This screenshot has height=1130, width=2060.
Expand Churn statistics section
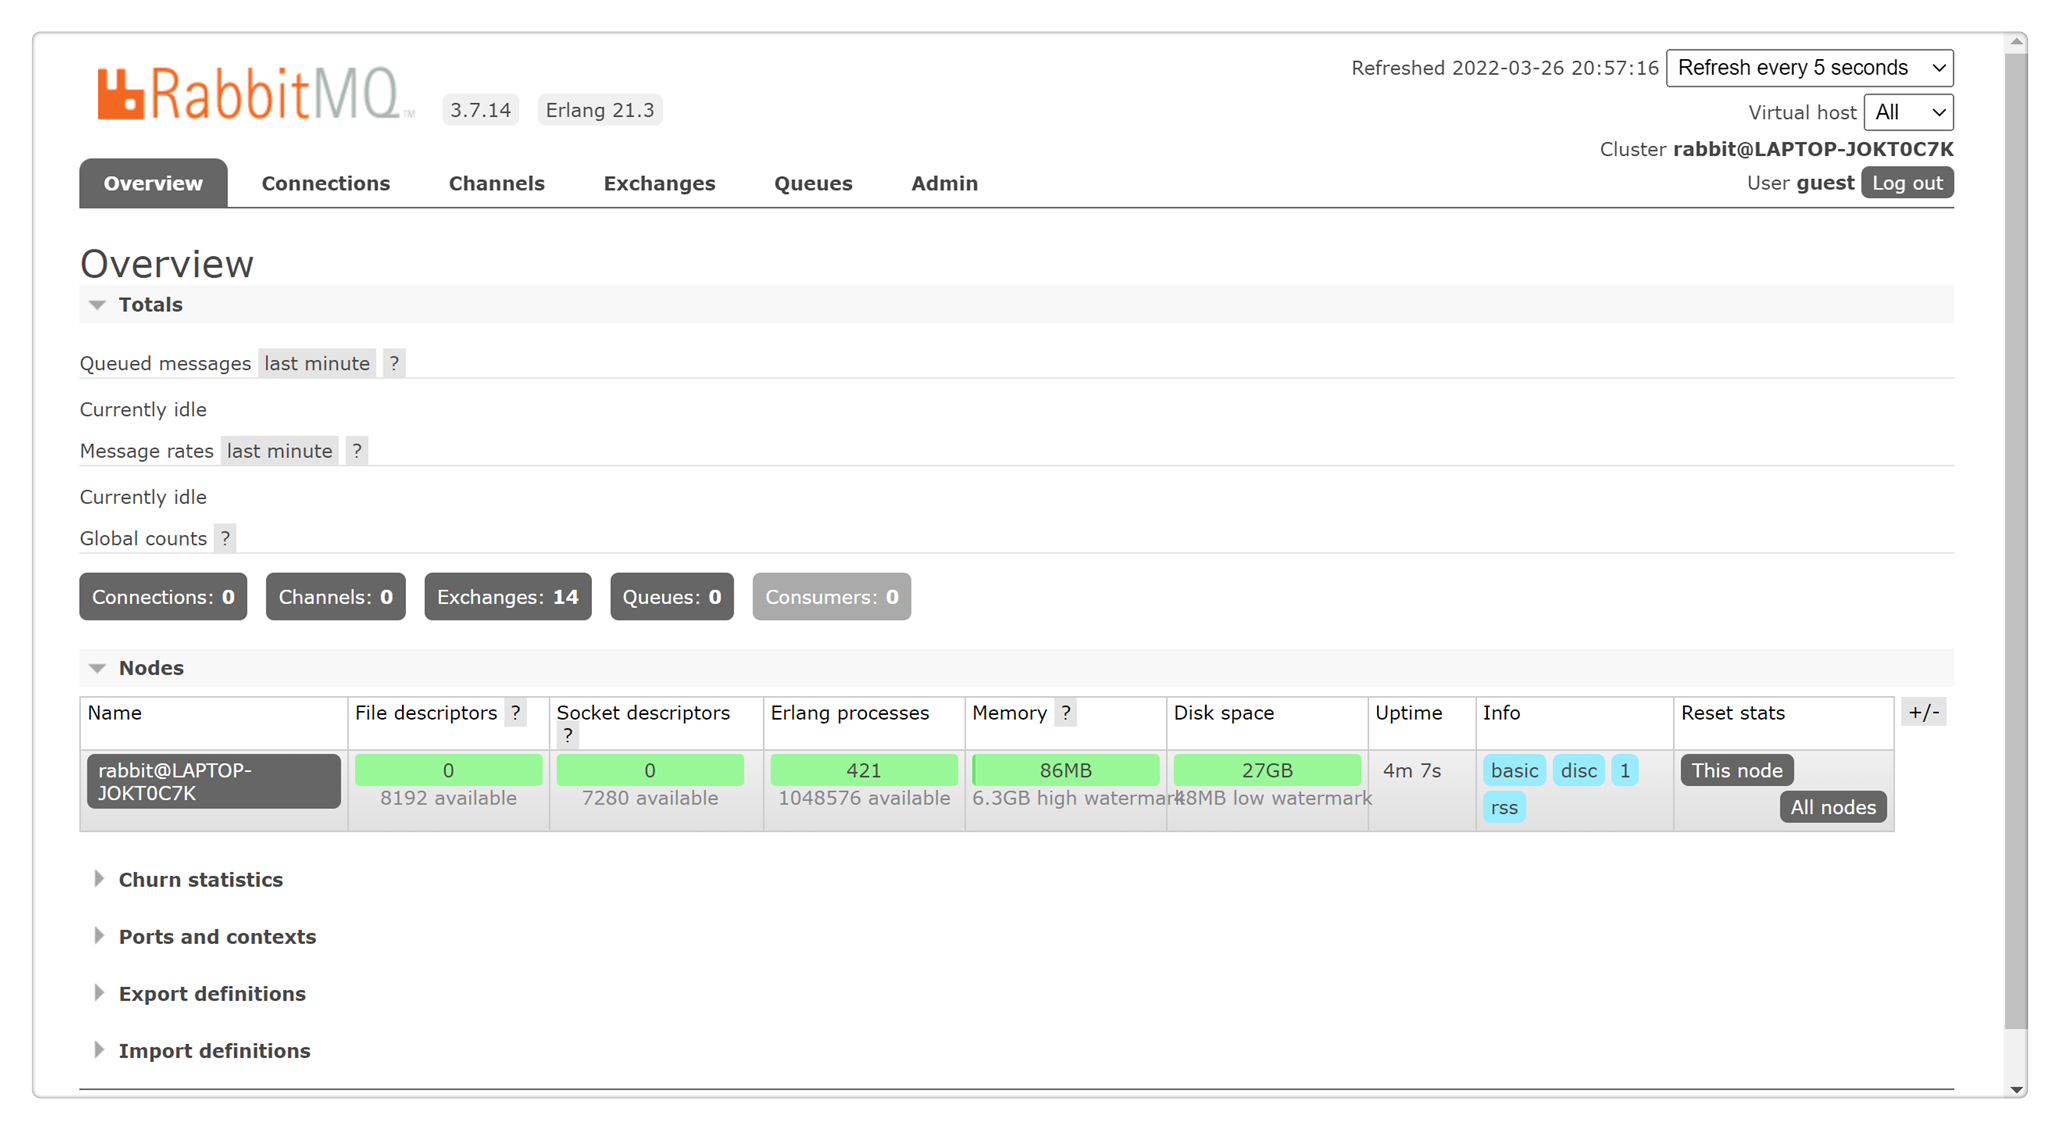click(200, 880)
